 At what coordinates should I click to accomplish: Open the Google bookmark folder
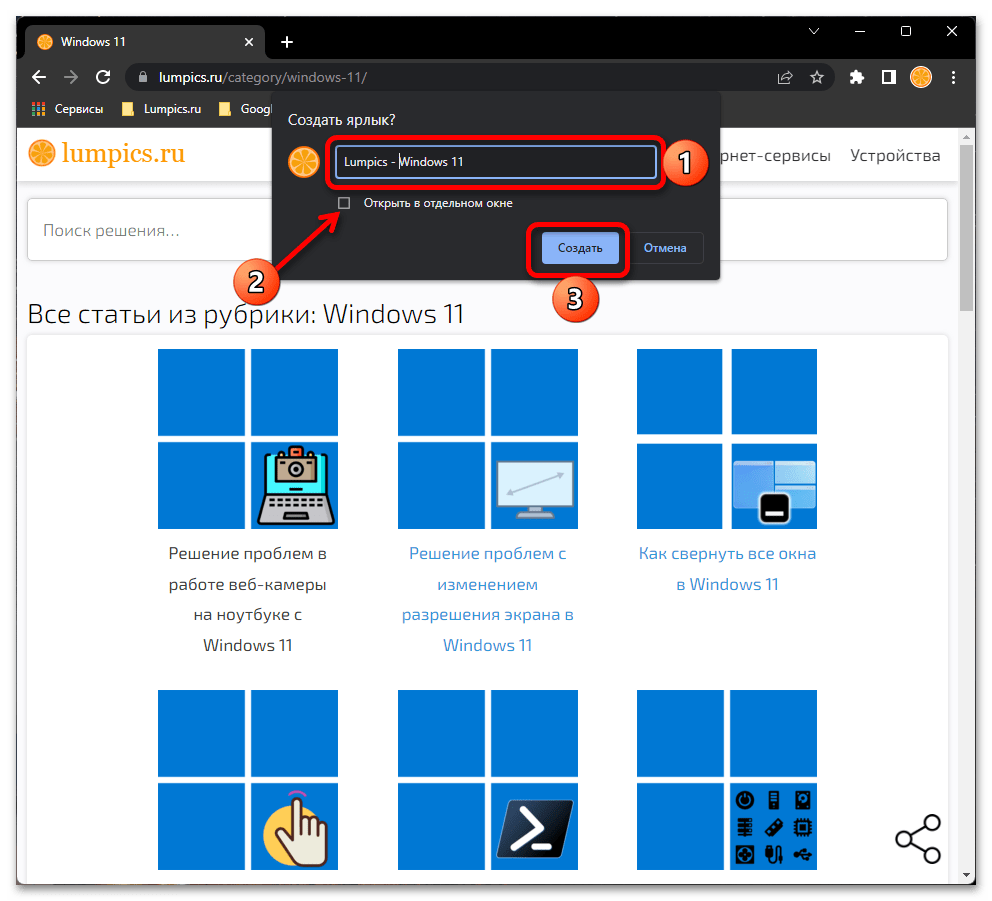pyautogui.click(x=245, y=109)
